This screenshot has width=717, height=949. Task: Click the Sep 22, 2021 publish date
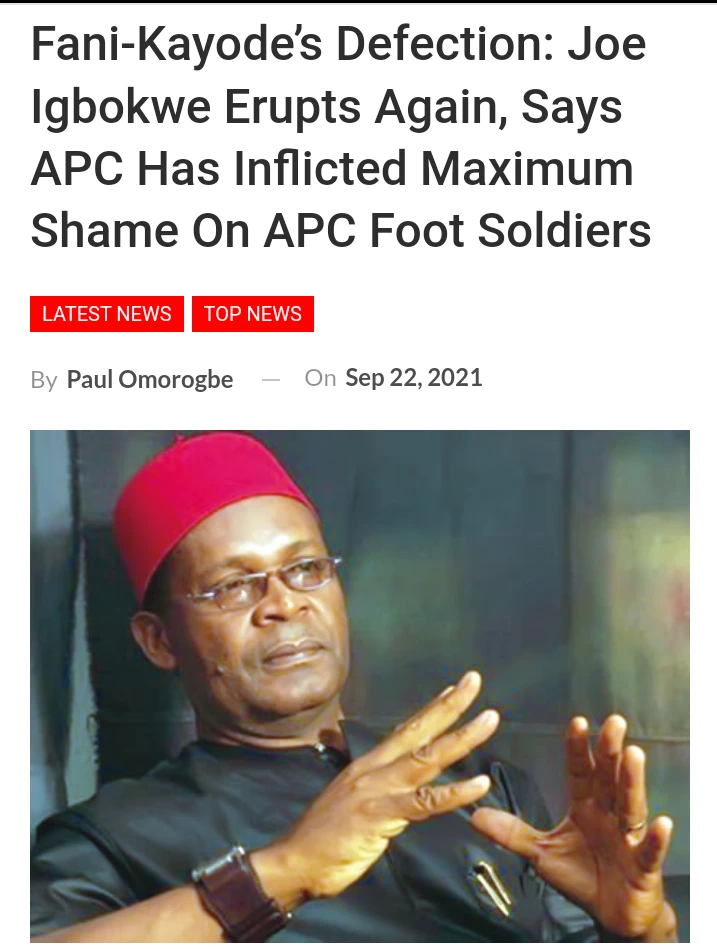click(x=414, y=378)
